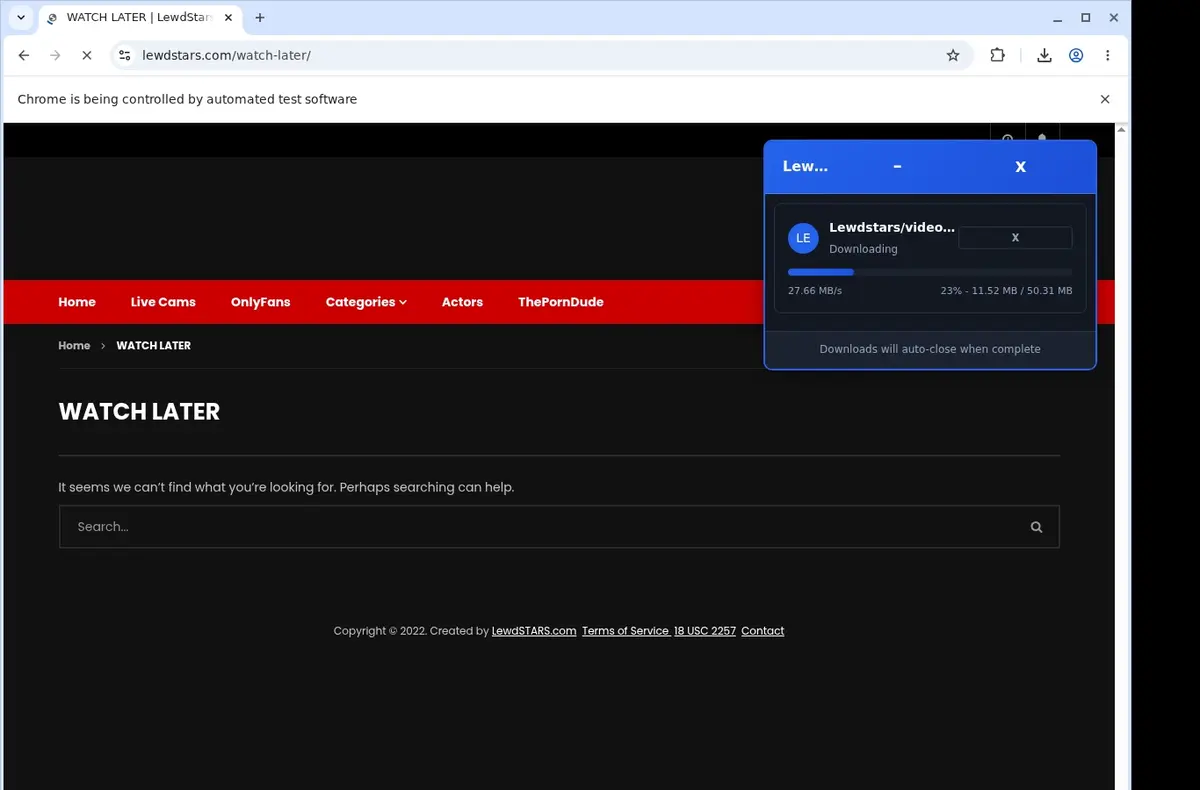Click the 23% - 11.52 MB / 50.31 MB text
The width and height of the screenshot is (1200, 790).
(x=1006, y=291)
